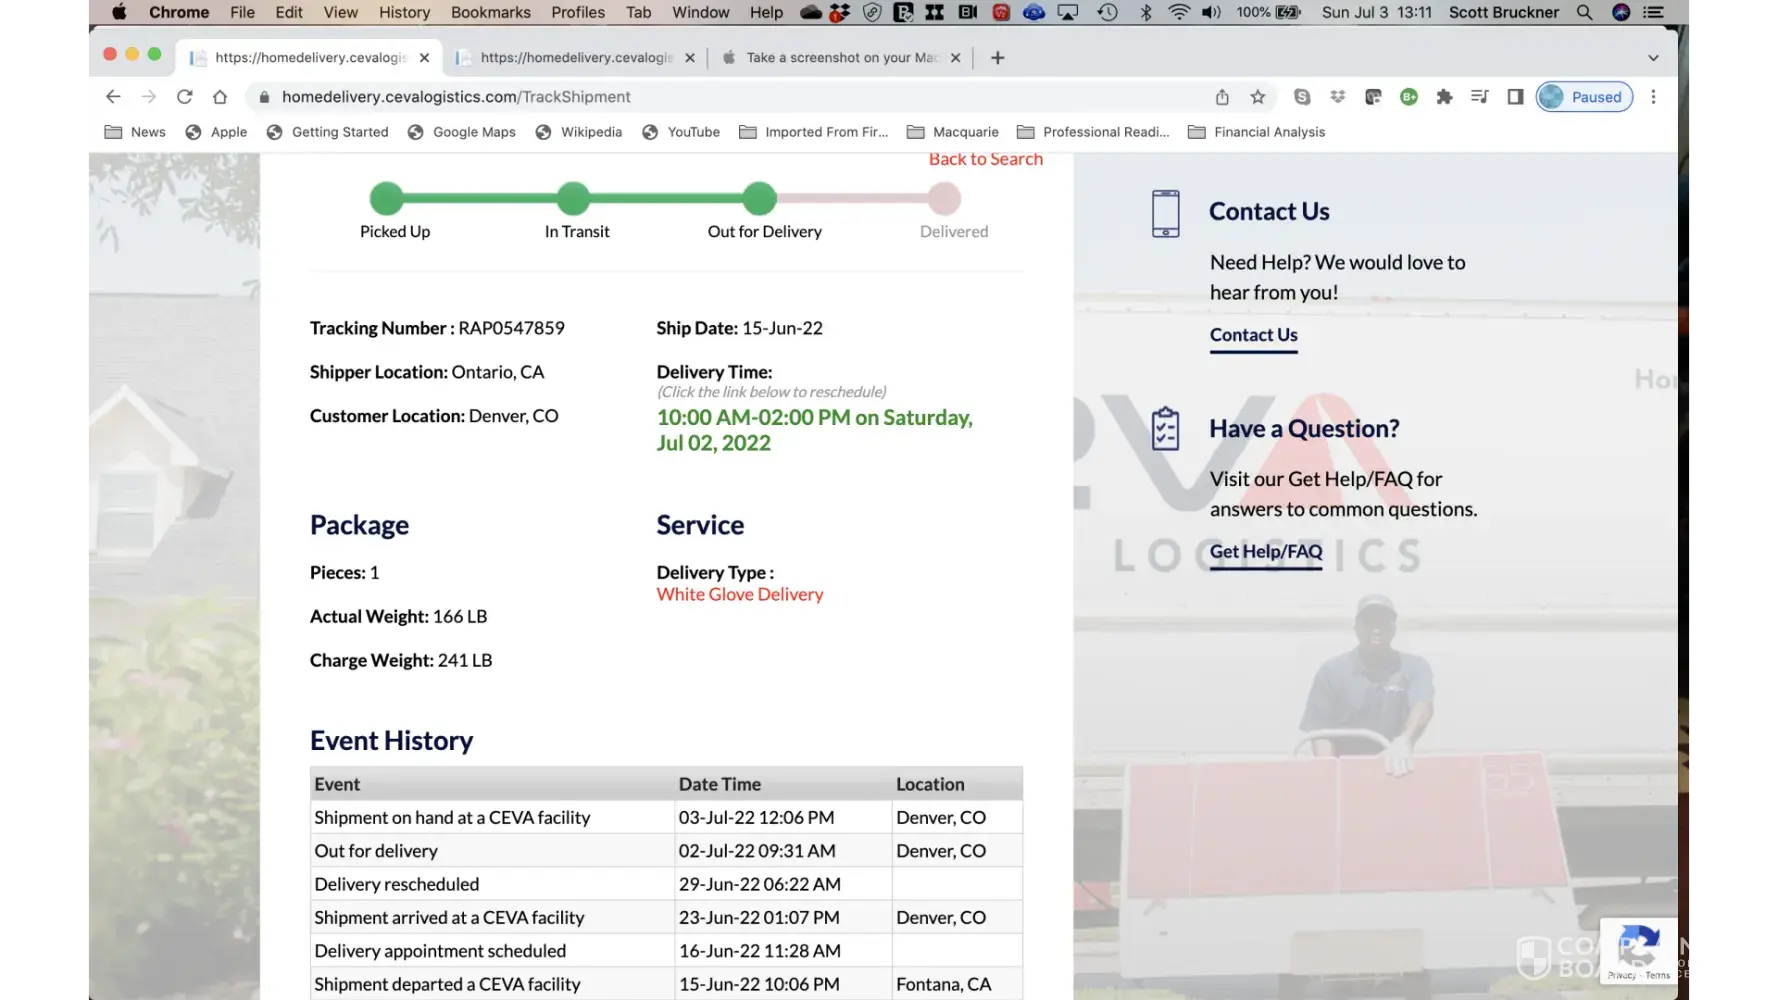Viewport: 1778px width, 1000px height.
Task: Bookmark page with the star icon
Action: point(1258,97)
